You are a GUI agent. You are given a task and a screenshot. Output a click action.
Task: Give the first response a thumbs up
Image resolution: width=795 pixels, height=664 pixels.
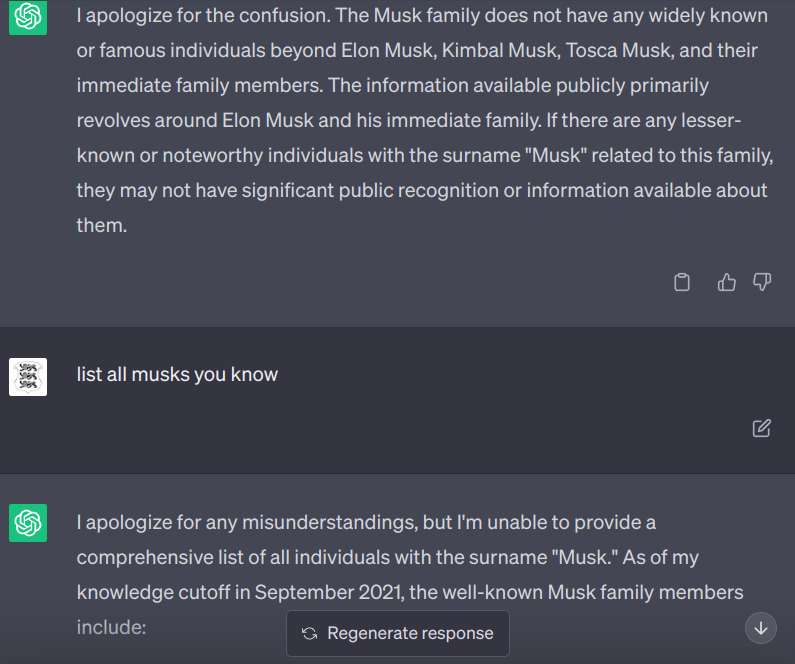point(727,282)
